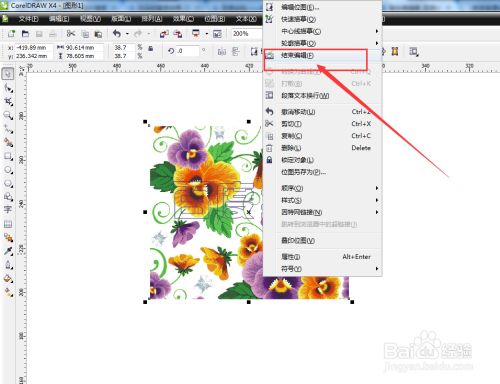Open the 视图(V) menu
500x384 pixels.
pyautogui.click(x=90, y=19)
